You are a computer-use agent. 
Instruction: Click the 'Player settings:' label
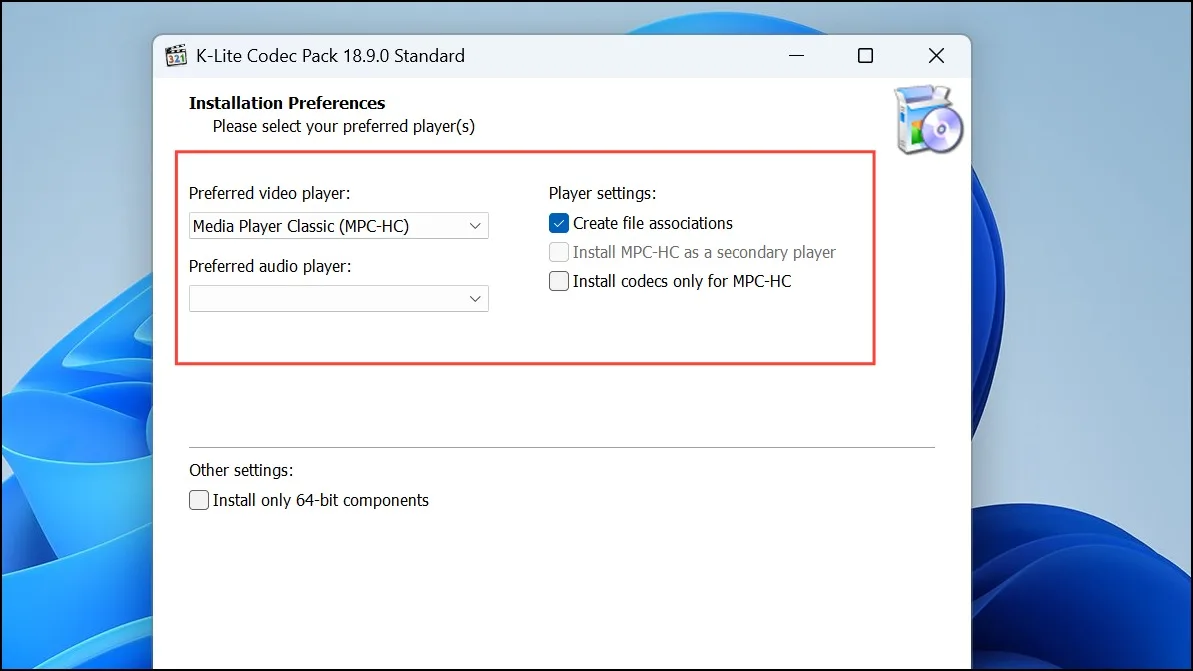603,193
